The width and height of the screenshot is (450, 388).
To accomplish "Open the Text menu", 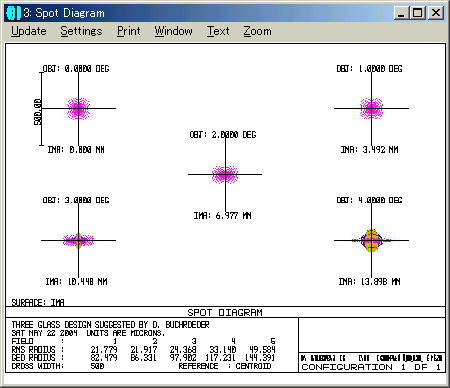I will 218,31.
